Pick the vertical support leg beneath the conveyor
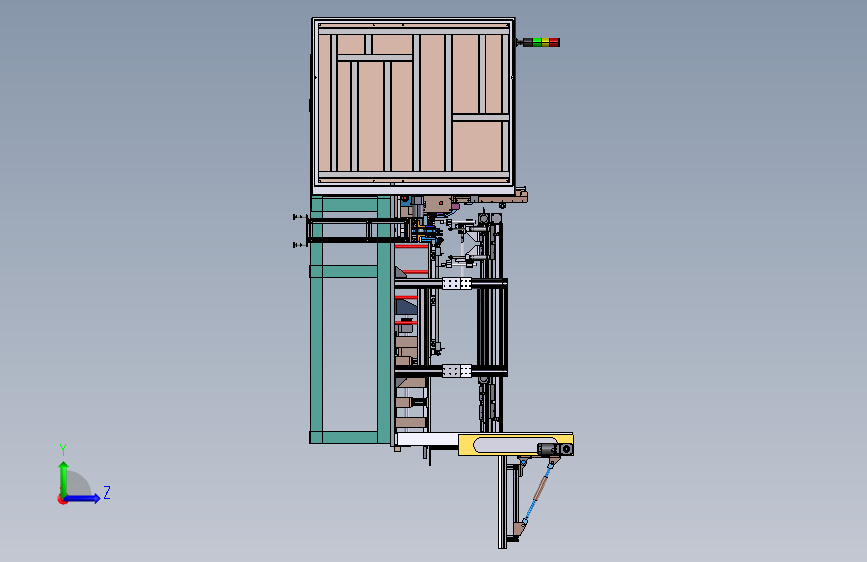The image size is (867, 562). 502,502
